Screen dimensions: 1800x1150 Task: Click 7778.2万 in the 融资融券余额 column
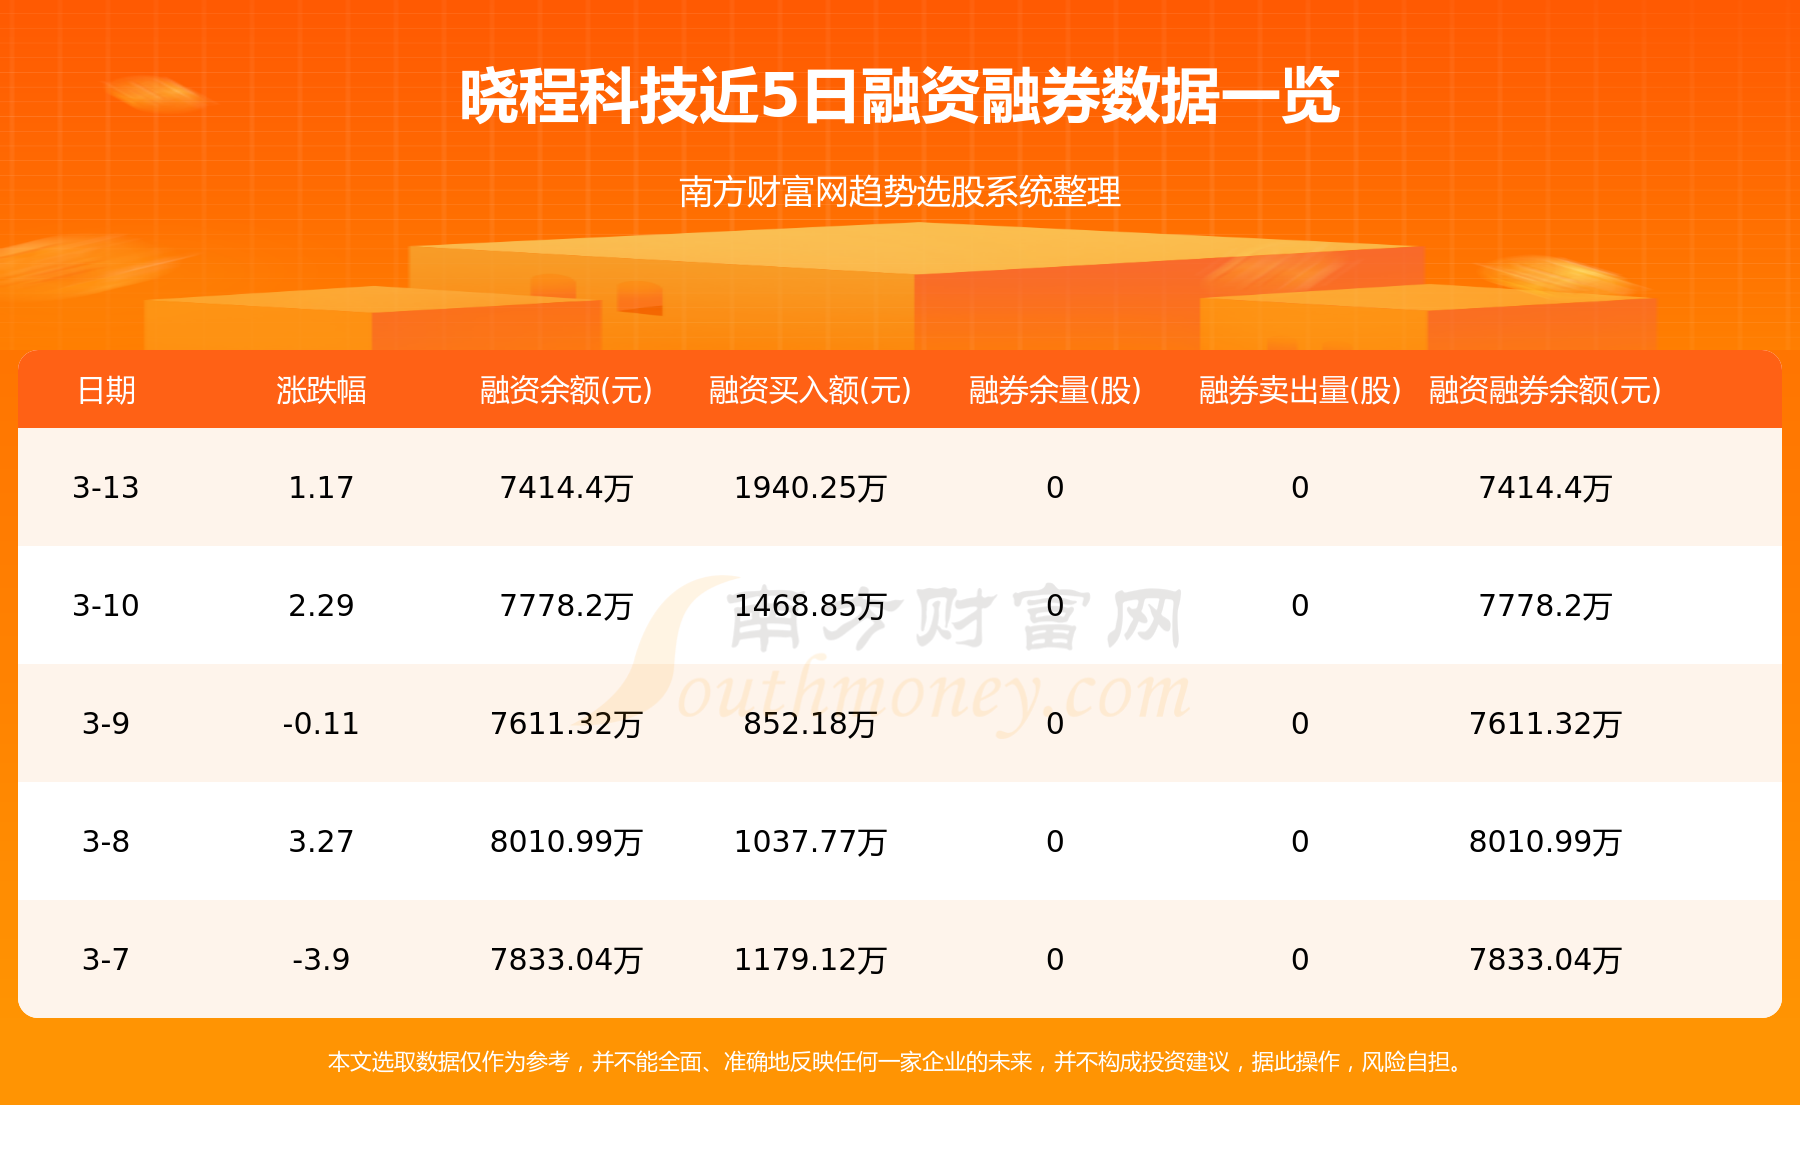click(1545, 605)
